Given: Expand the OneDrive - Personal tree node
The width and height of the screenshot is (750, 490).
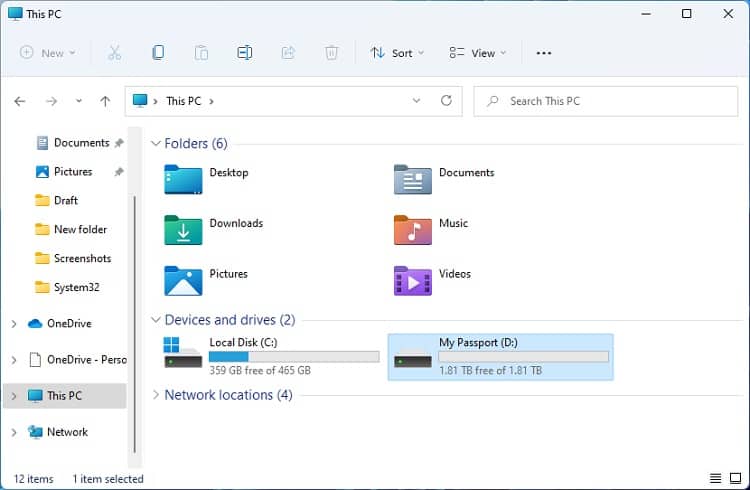Looking at the screenshot, I should point(14,360).
